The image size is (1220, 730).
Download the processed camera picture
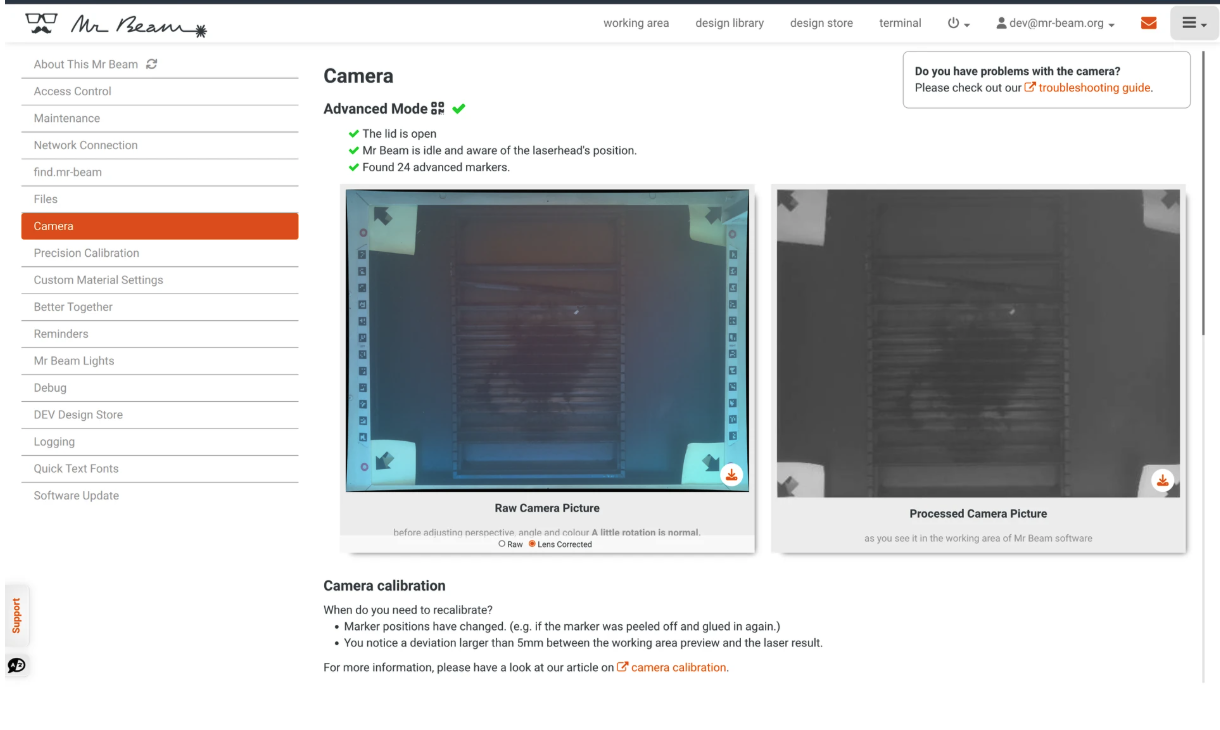[x=1162, y=480]
